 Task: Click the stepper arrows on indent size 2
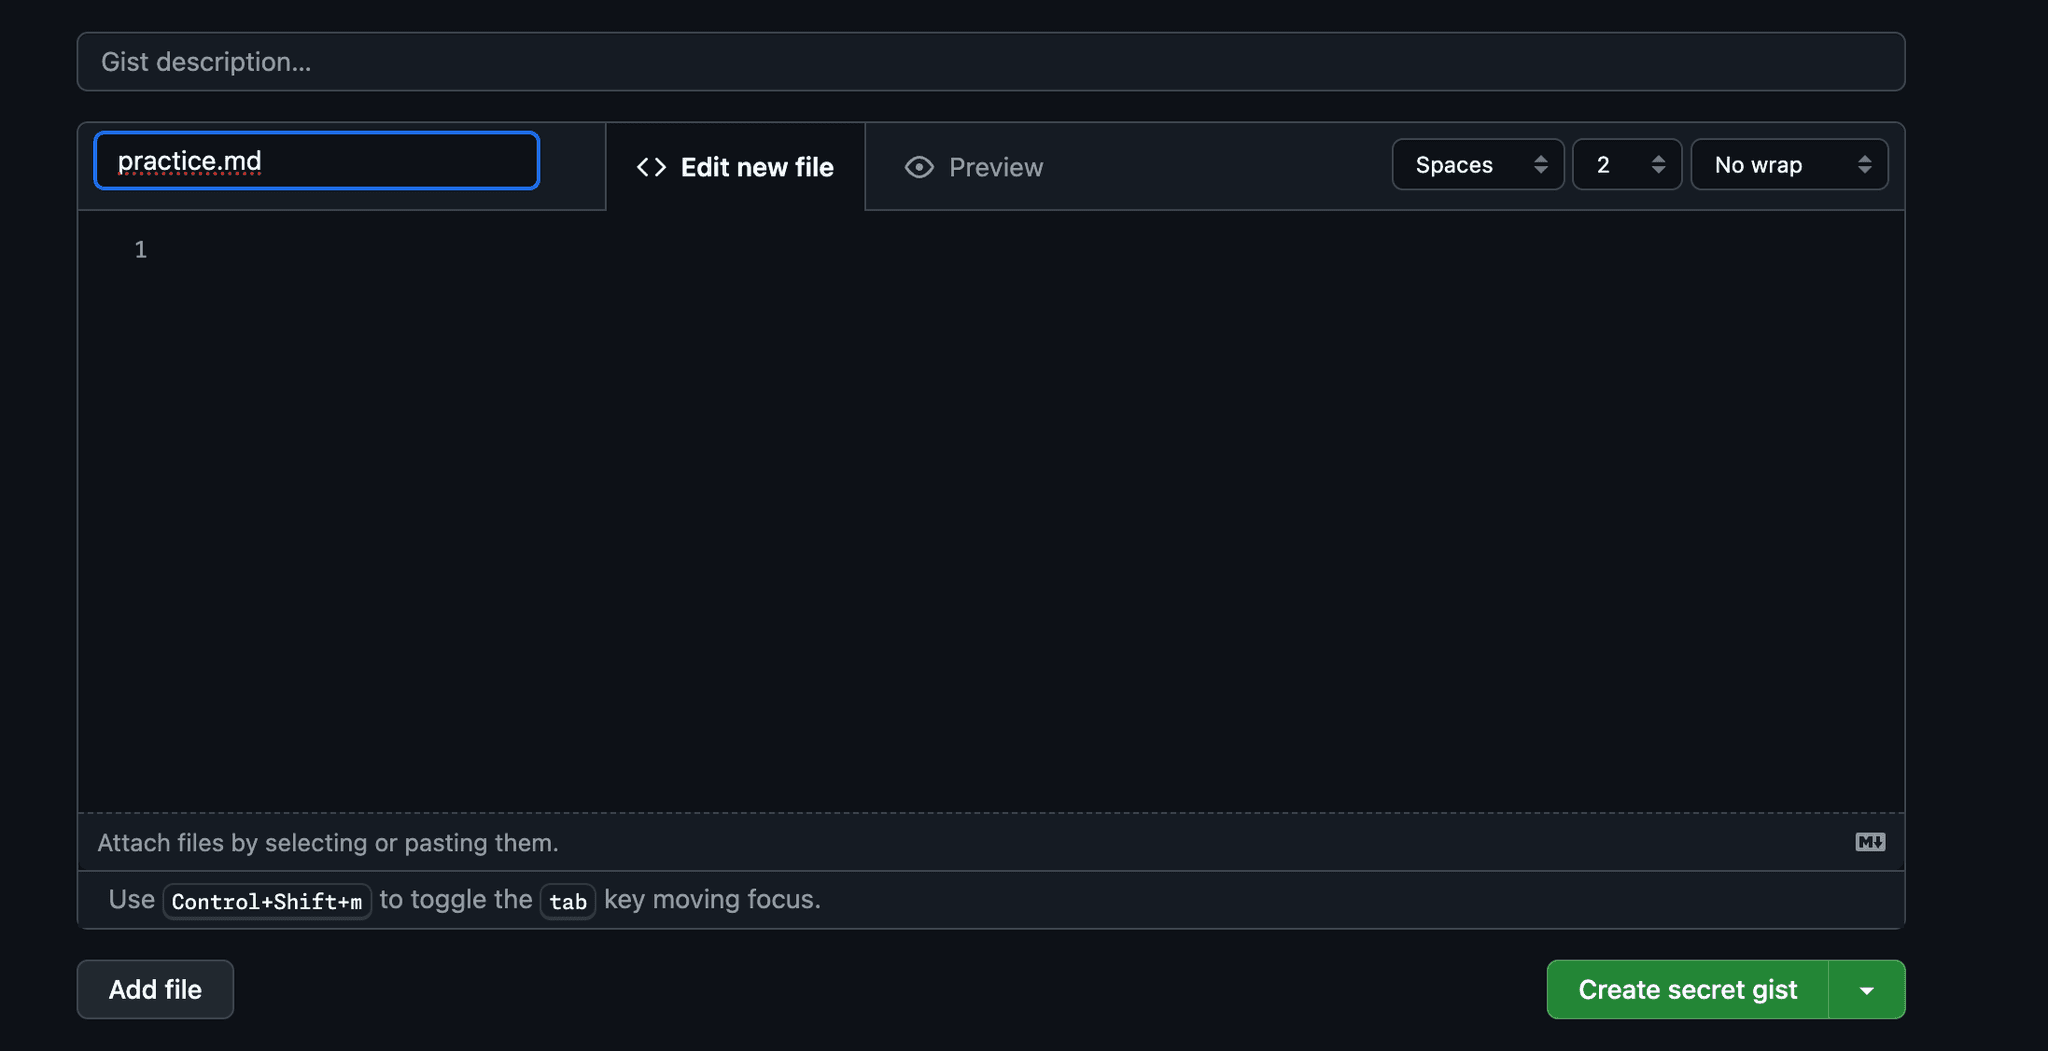1658,165
